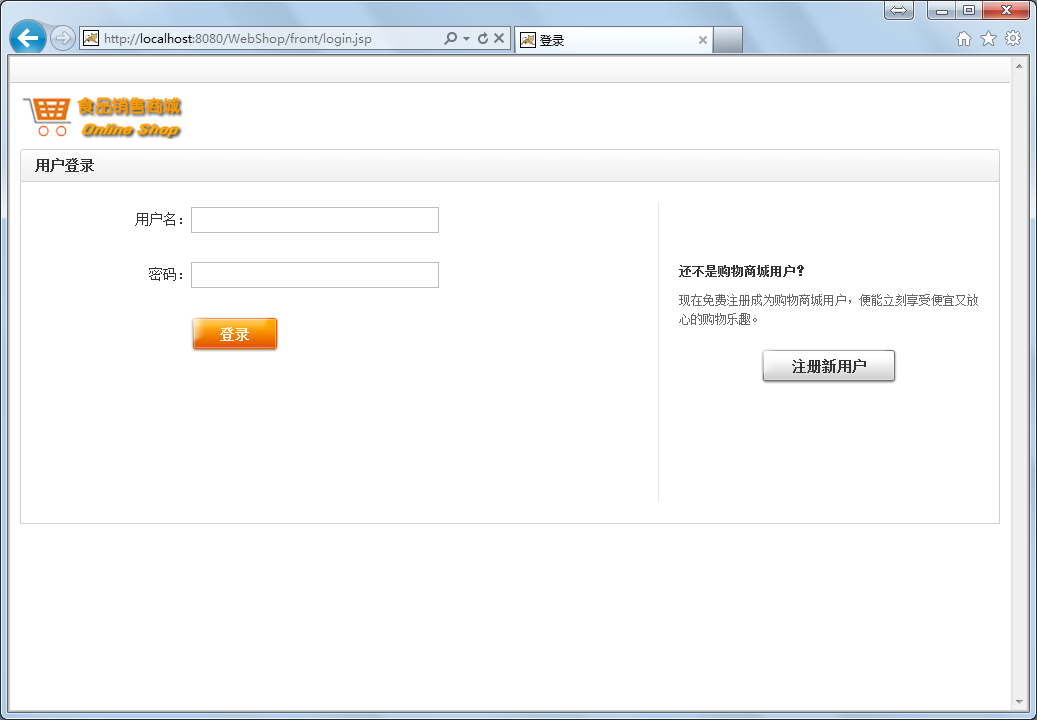
Task: Click the 密码: label
Action: pos(167,274)
